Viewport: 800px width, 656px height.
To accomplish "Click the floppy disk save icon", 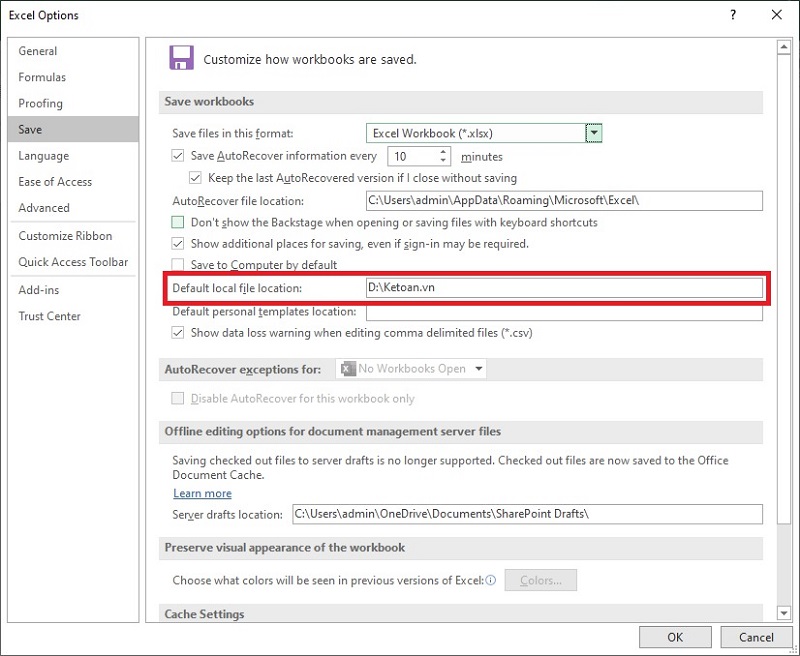I will pos(181,58).
